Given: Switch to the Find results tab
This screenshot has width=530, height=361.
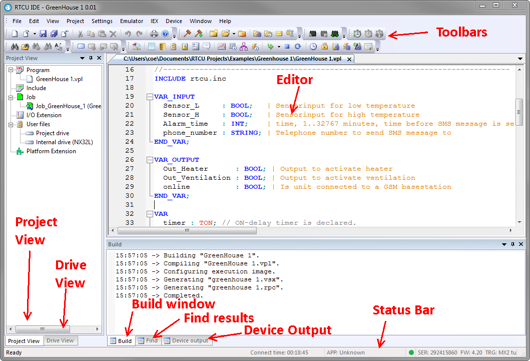Looking at the screenshot, I should tap(148, 340).
